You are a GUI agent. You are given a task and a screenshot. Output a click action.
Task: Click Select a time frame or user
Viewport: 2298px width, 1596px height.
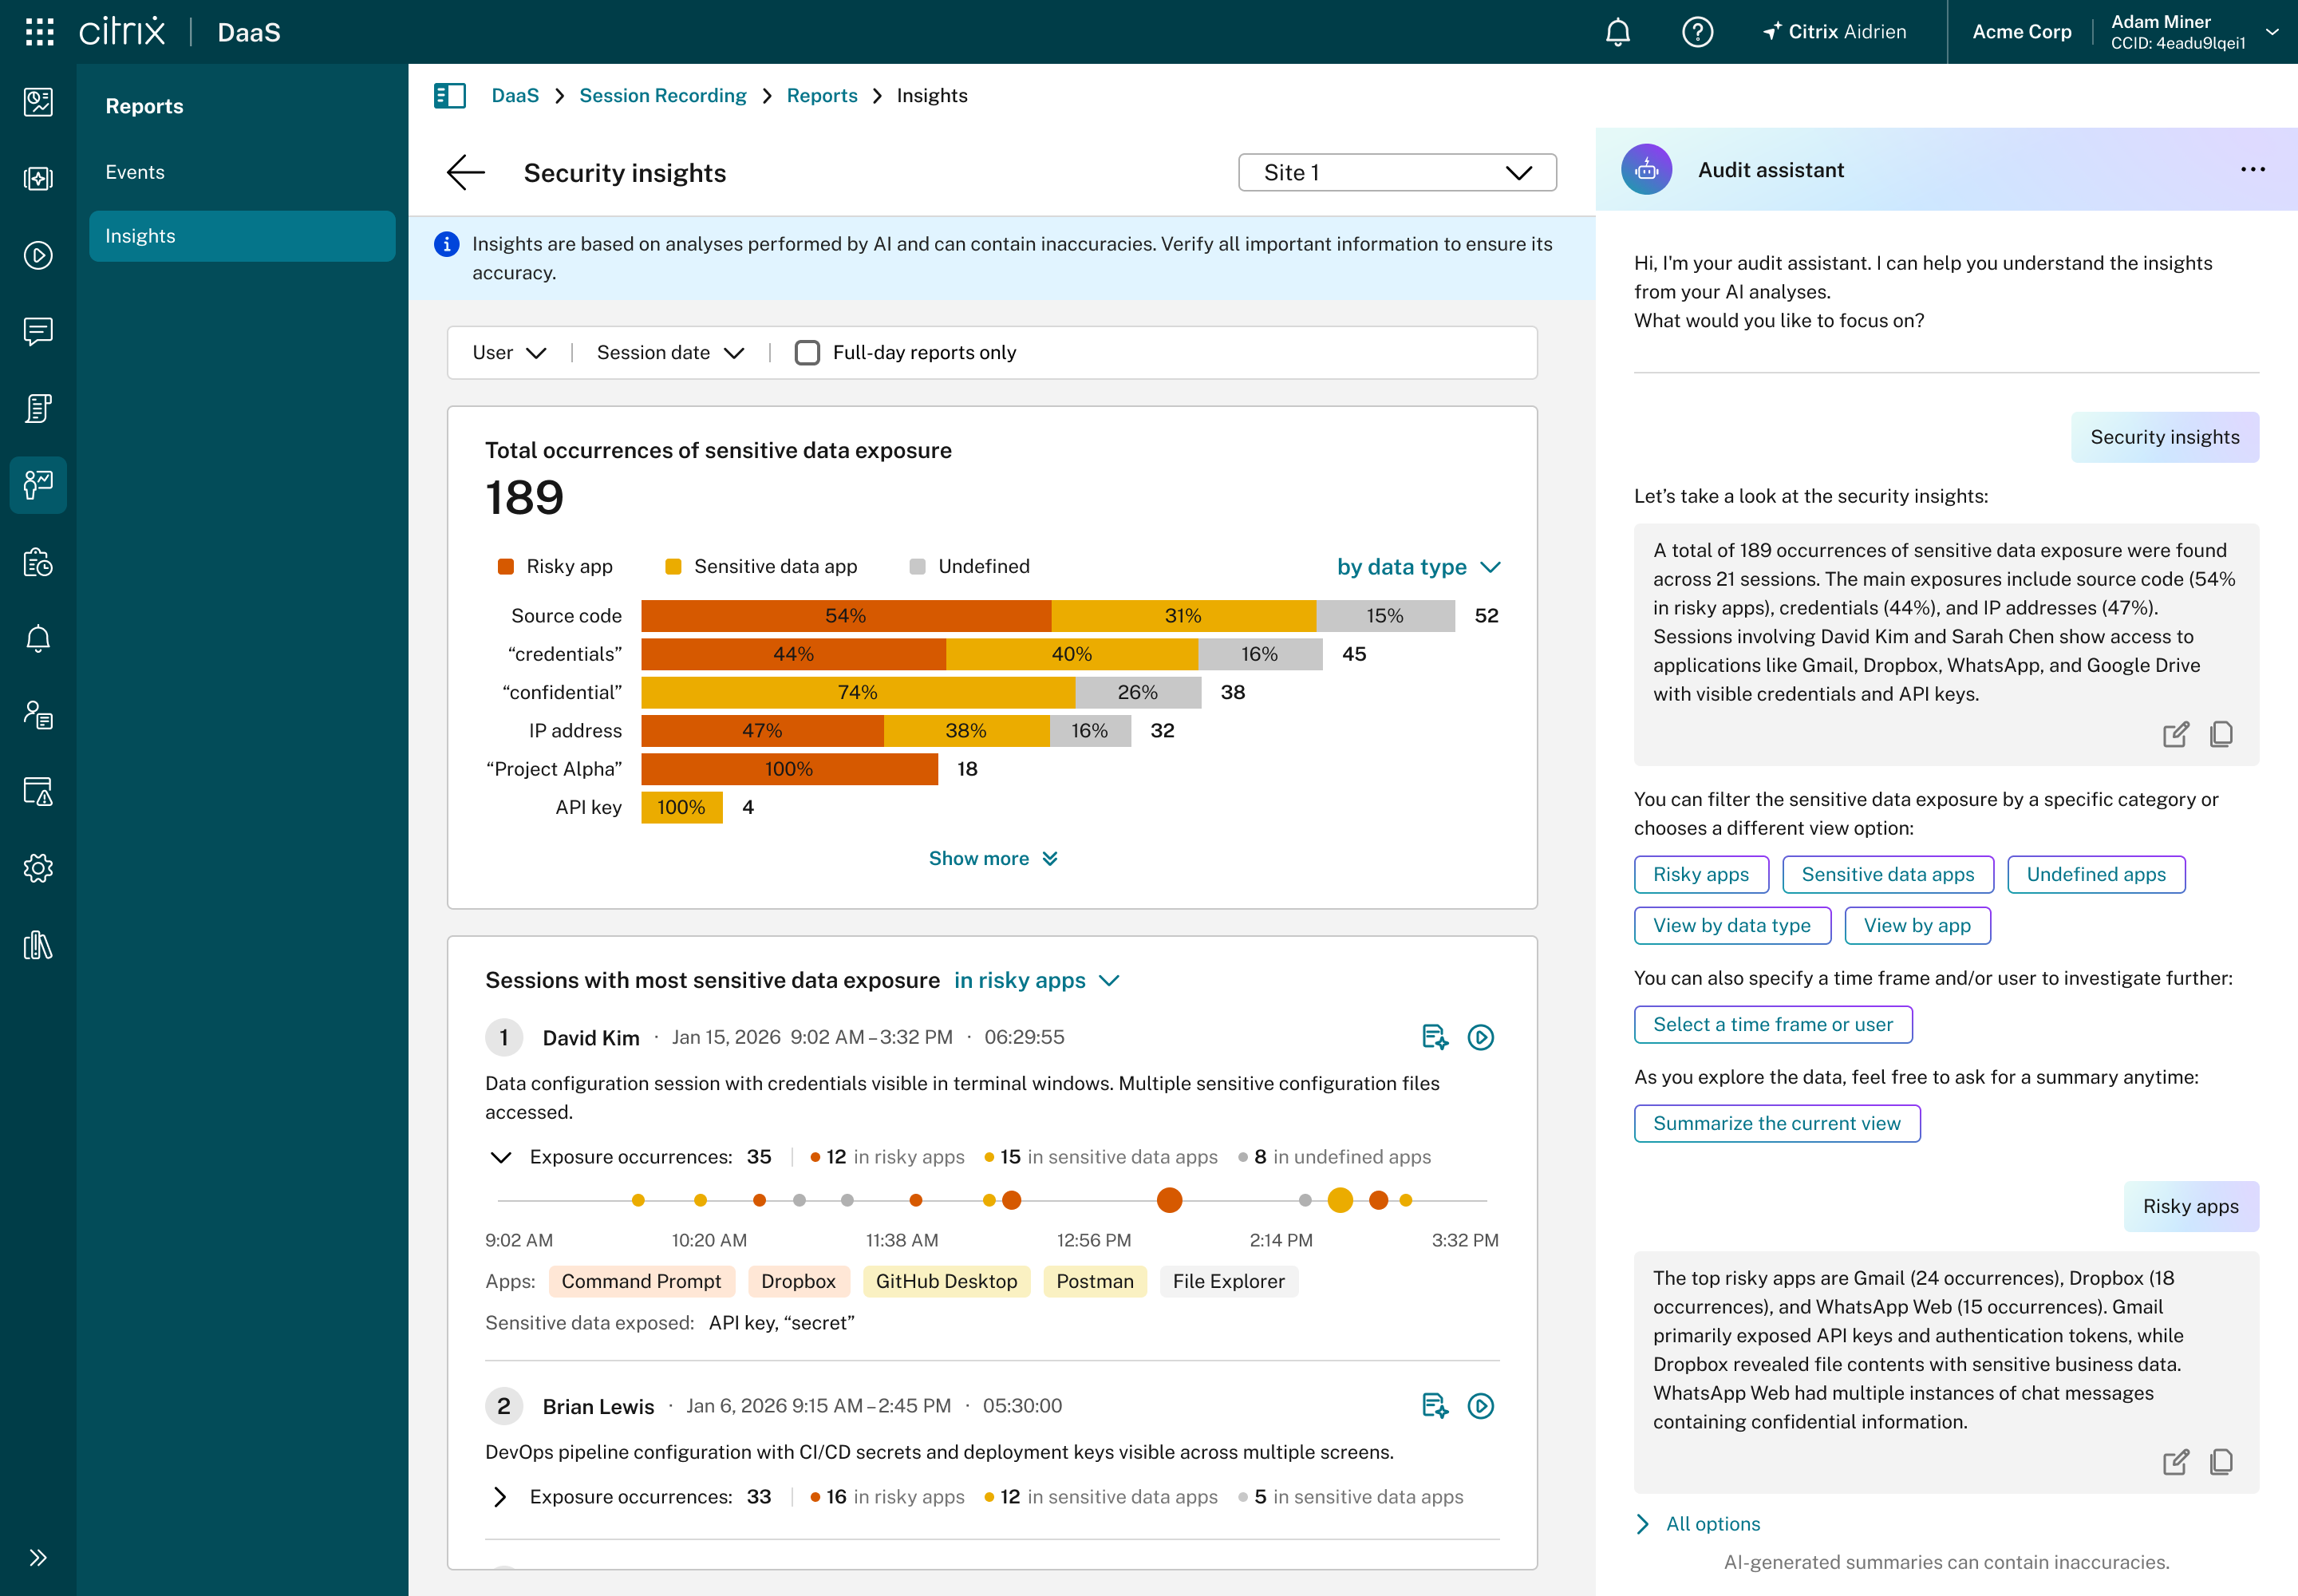[1772, 1024]
